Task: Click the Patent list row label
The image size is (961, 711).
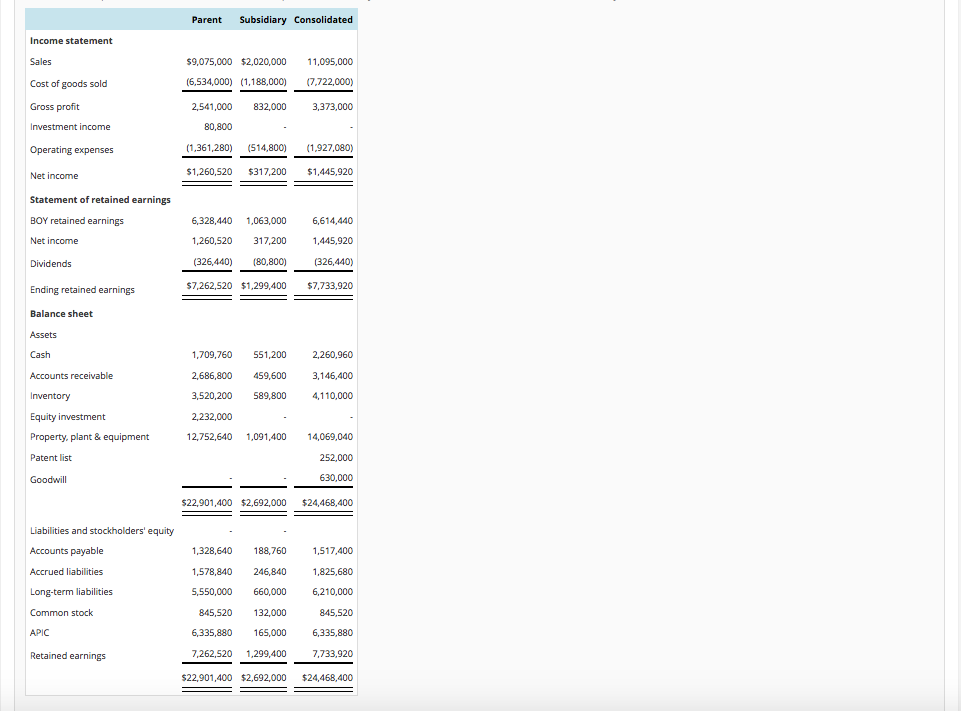Action: click(49, 457)
